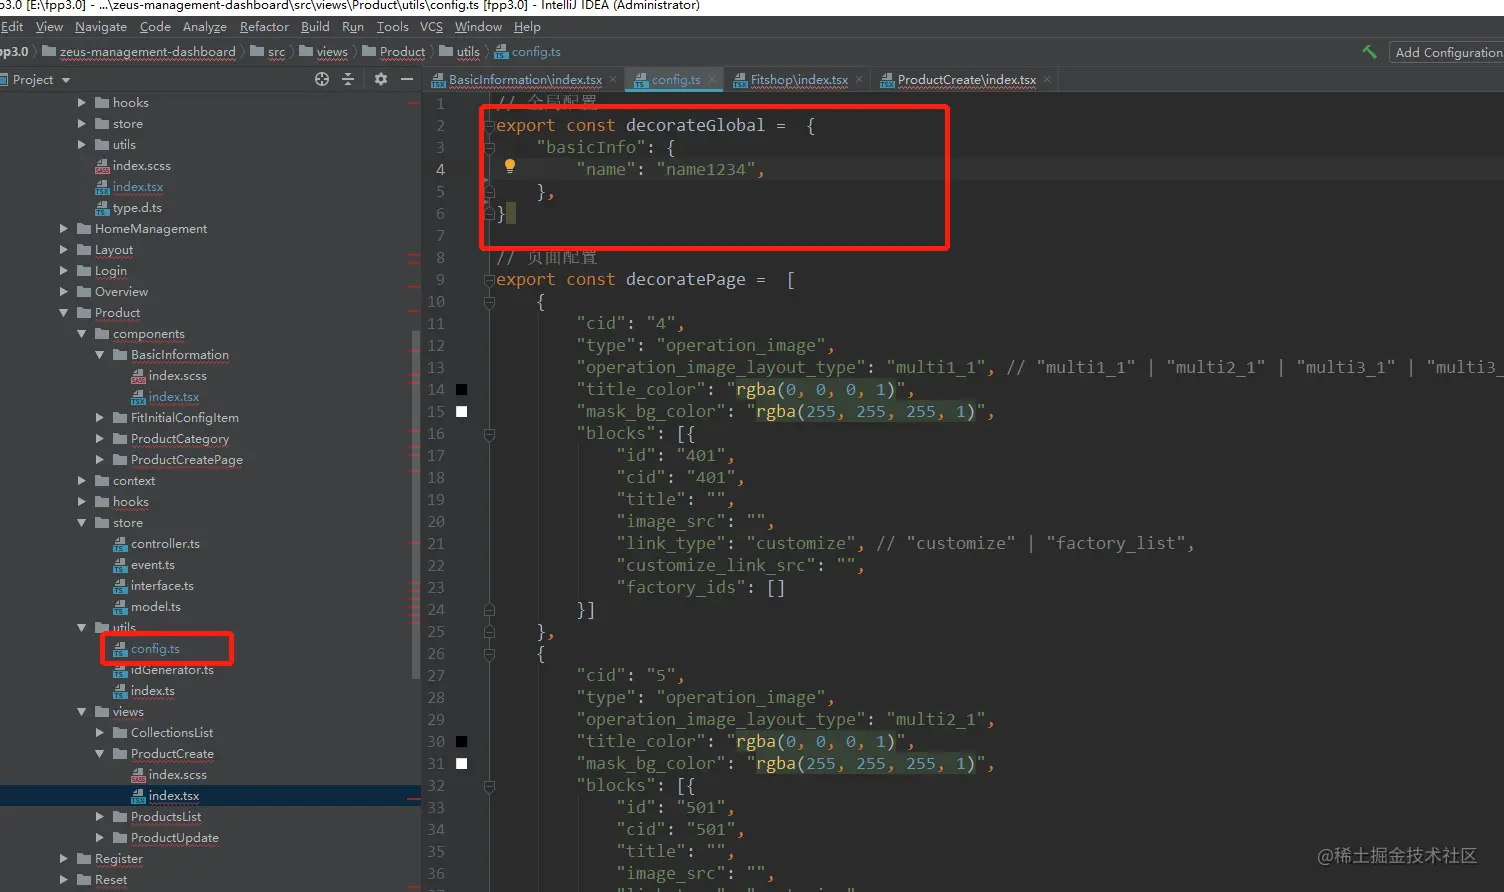Screen dimensions: 1504x892
Task: Expand the CollectionsList folder
Action: [100, 733]
